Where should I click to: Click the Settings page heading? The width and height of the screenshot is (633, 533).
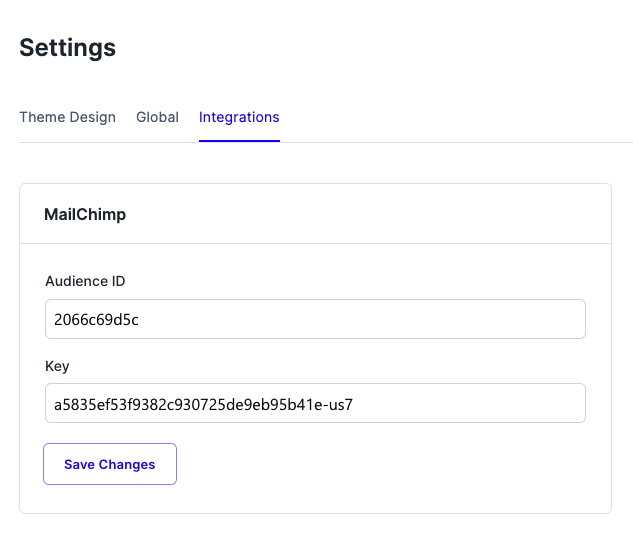[x=68, y=47]
